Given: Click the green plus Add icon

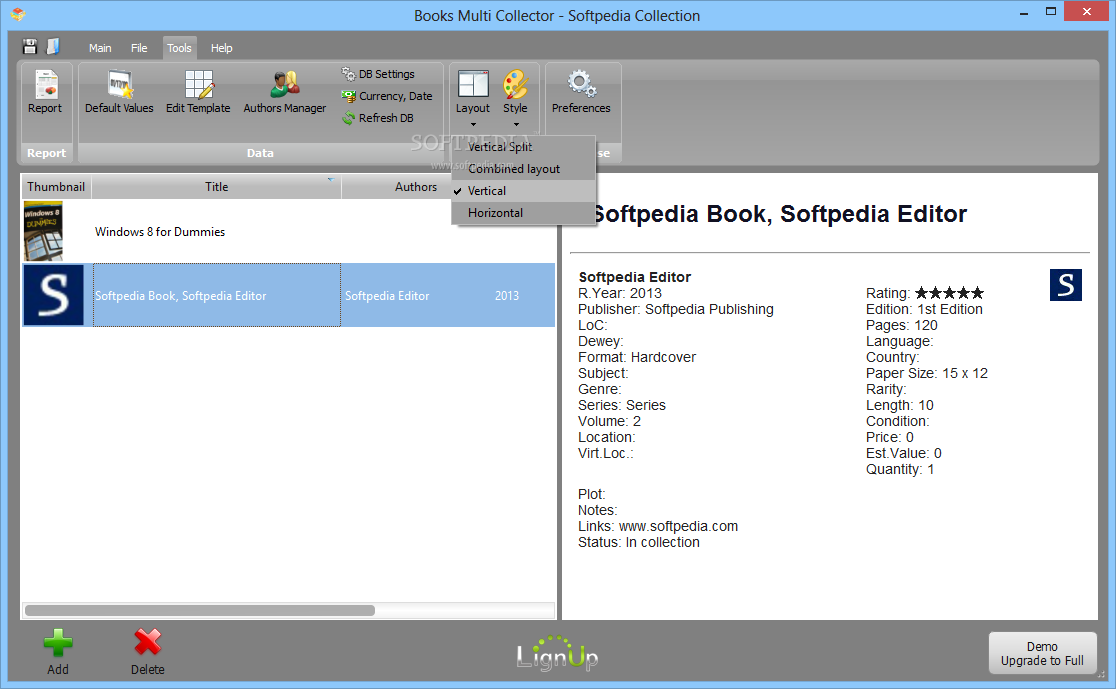Looking at the screenshot, I should [58, 643].
